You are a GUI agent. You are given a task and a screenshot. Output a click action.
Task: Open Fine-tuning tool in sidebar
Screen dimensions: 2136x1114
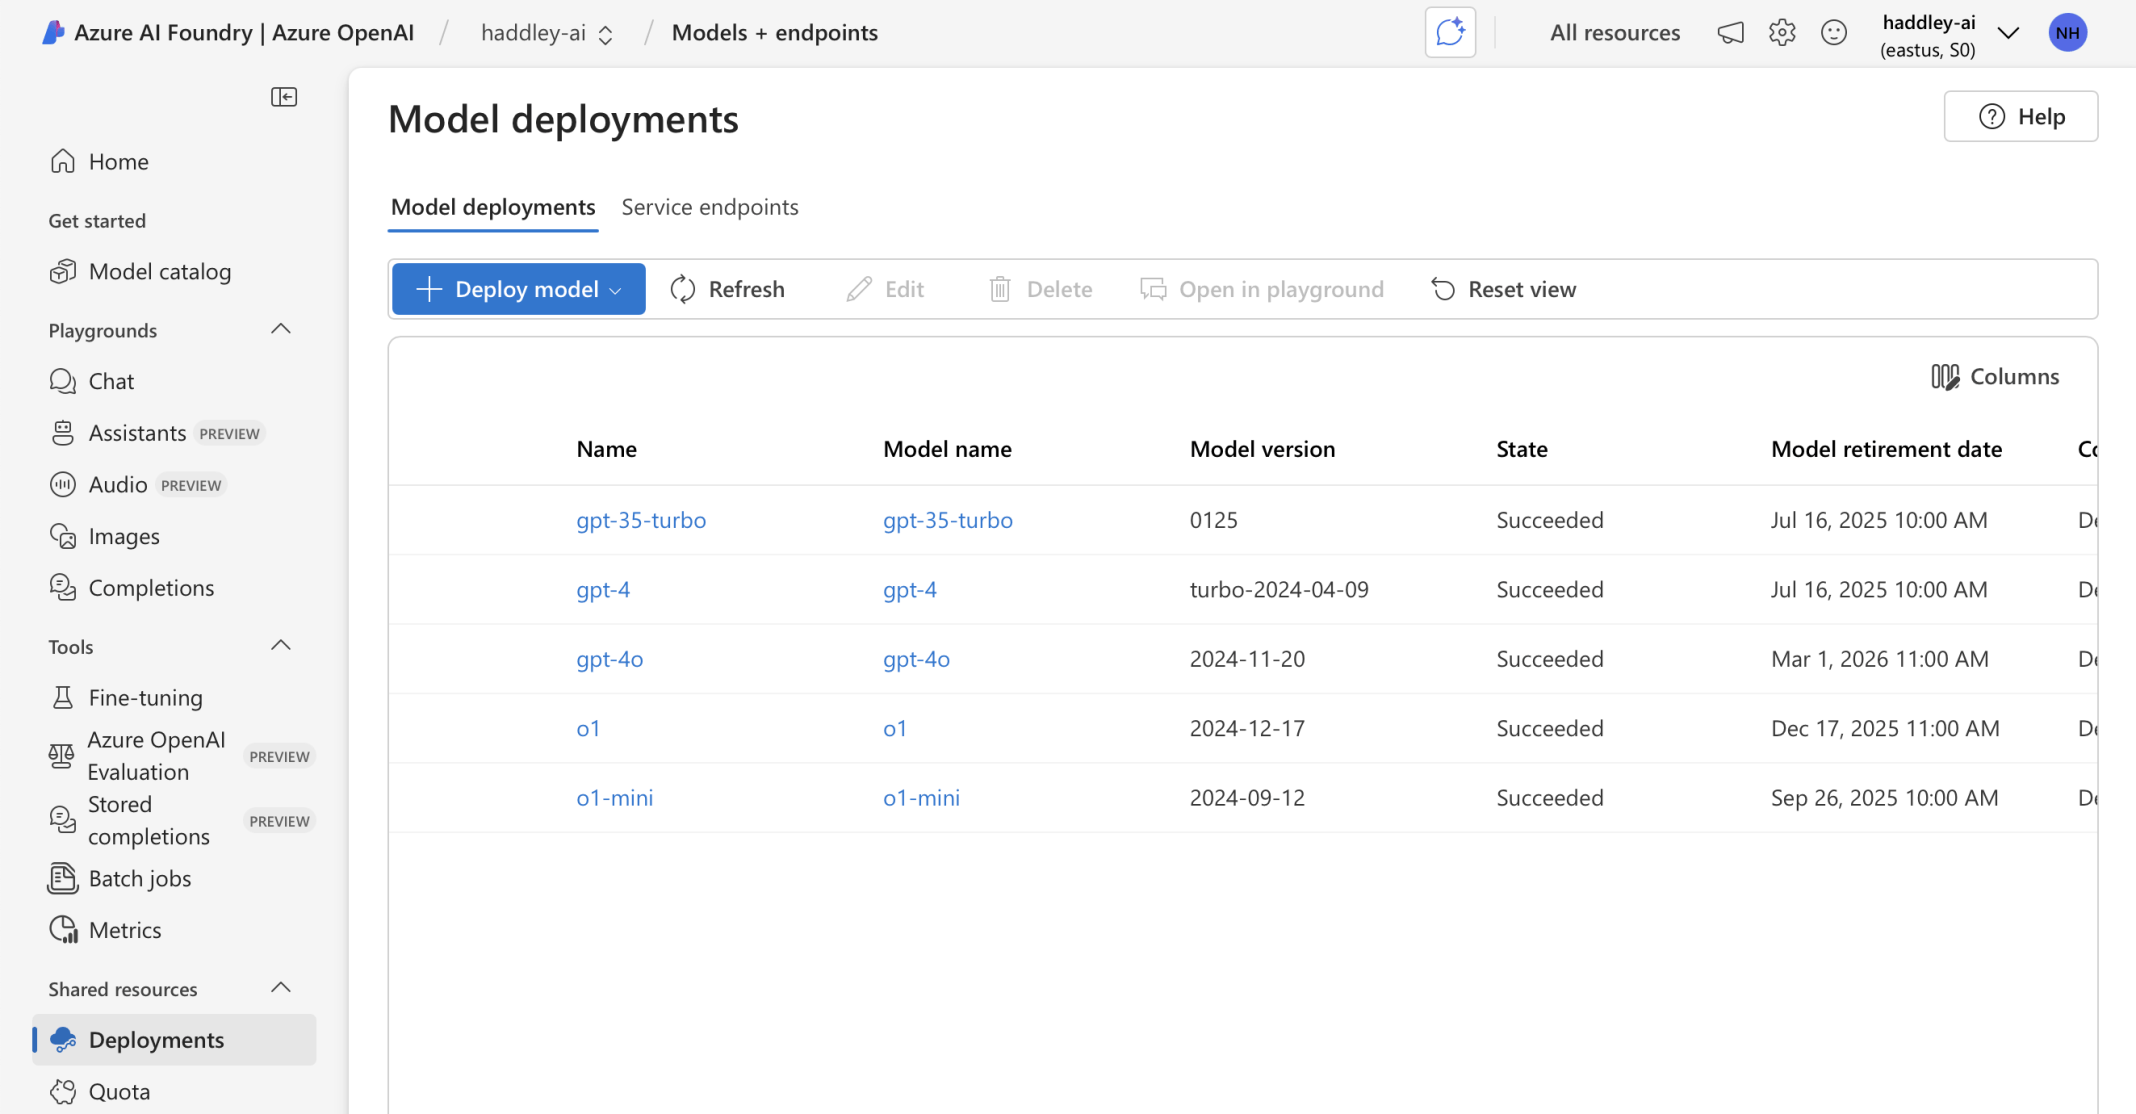[145, 697]
